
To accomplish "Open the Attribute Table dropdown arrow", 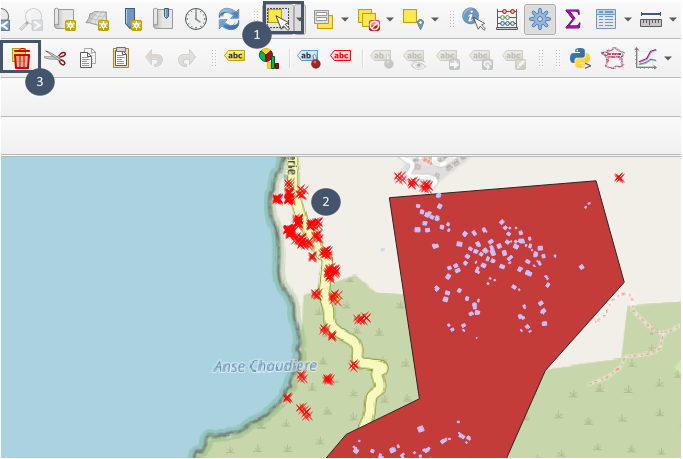I will pyautogui.click(x=627, y=19).
